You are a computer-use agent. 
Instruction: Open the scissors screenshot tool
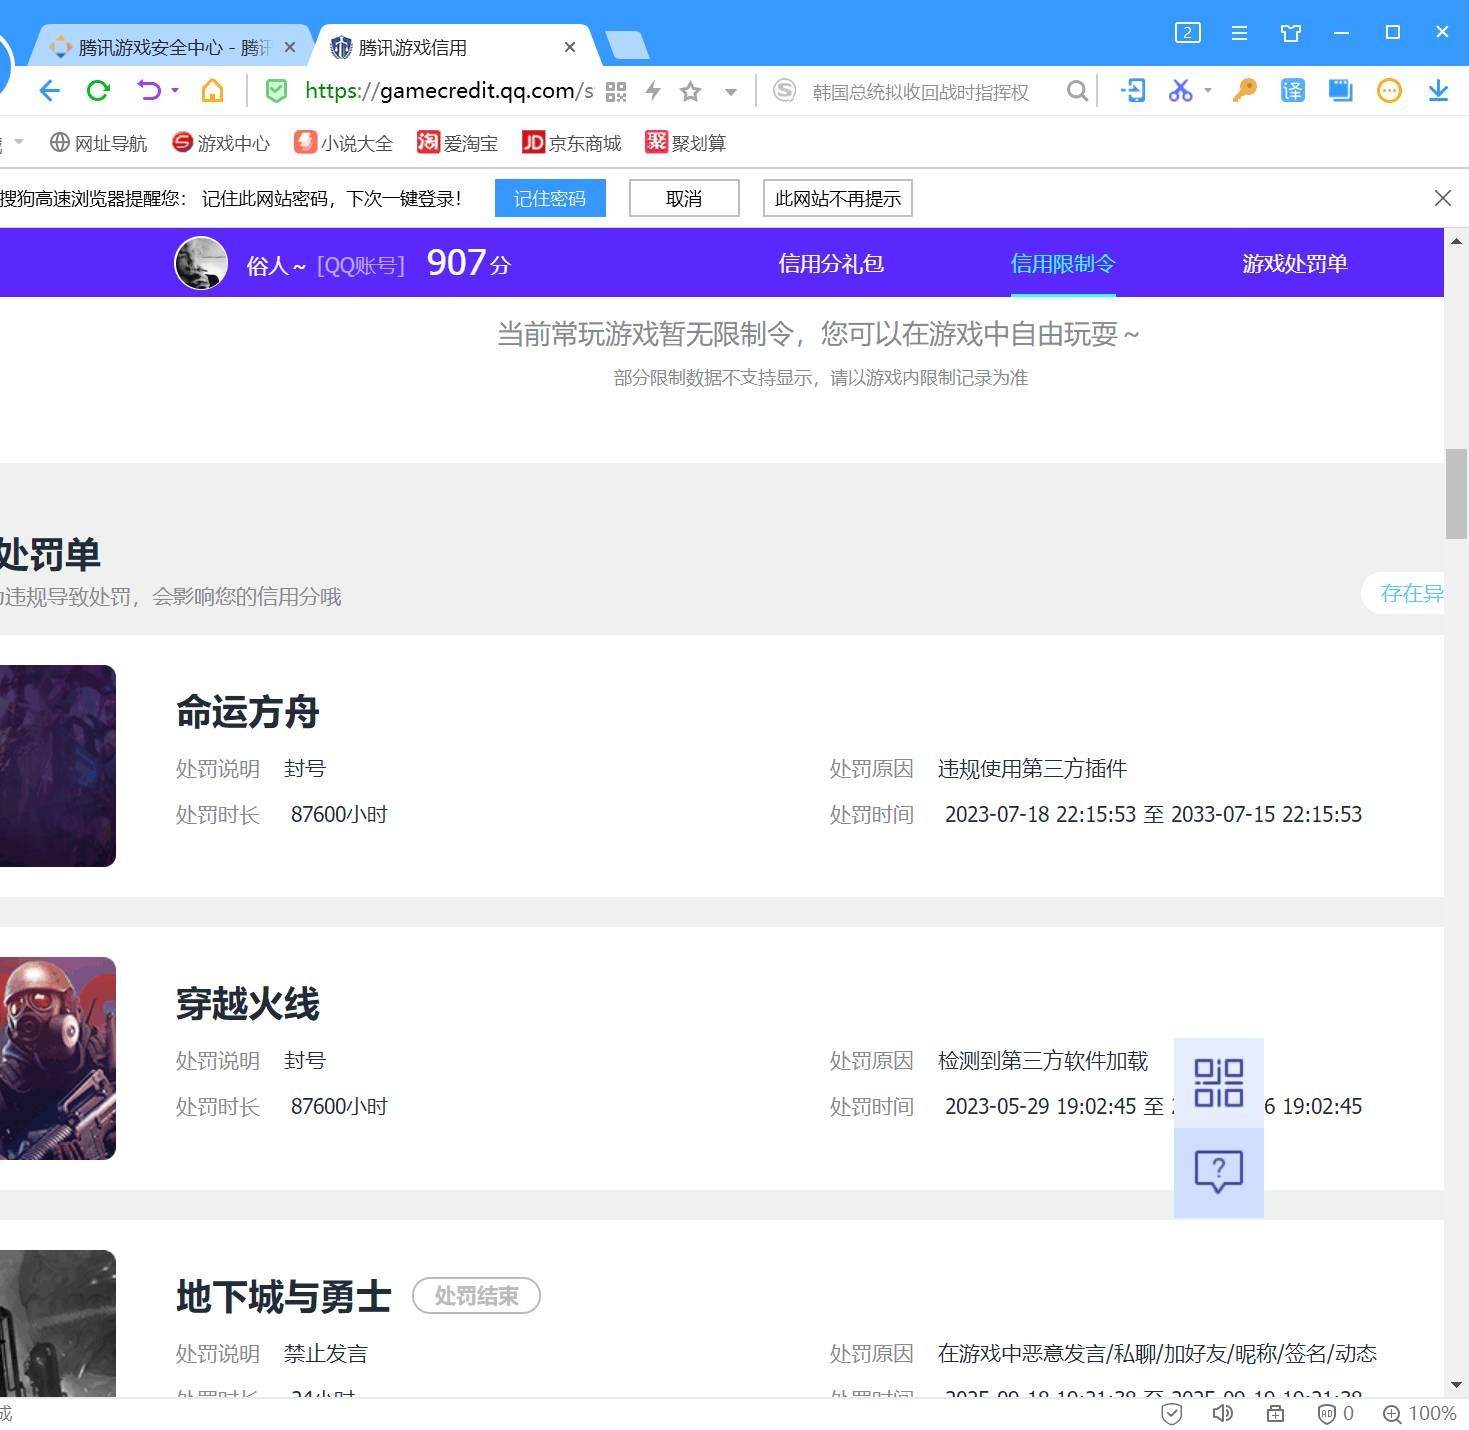tap(1181, 91)
